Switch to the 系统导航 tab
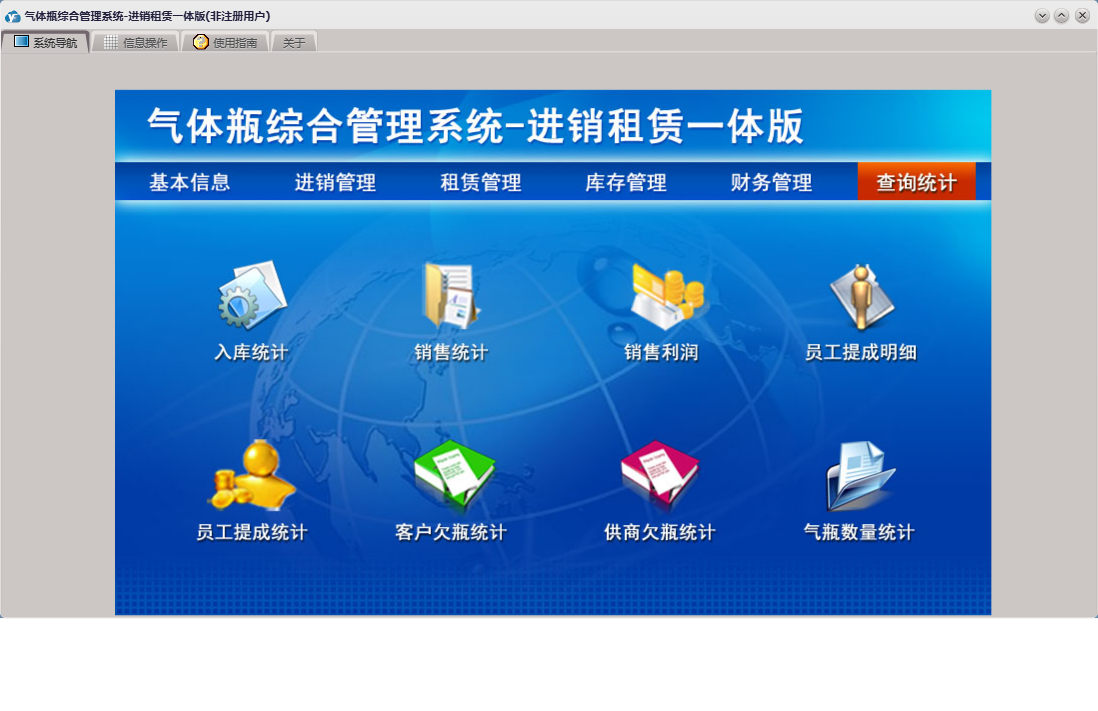 (x=46, y=42)
